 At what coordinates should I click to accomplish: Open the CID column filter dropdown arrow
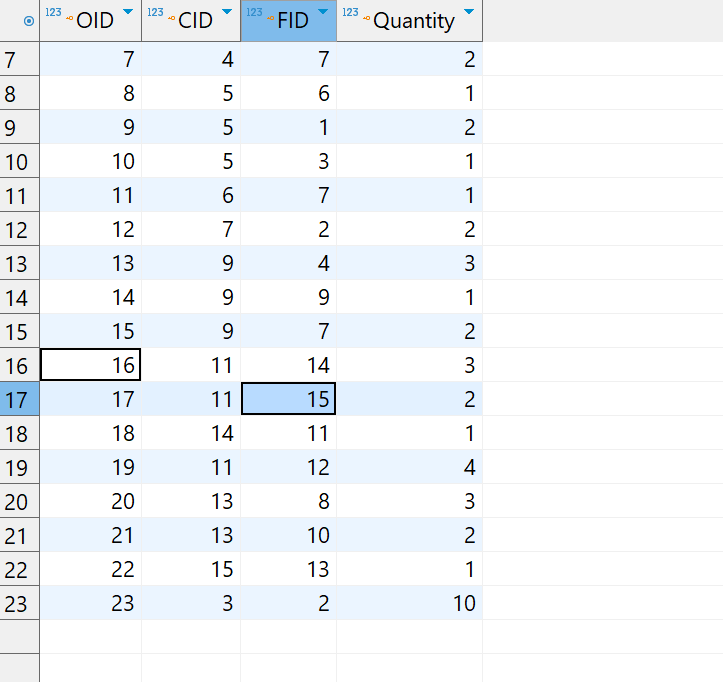point(226,13)
